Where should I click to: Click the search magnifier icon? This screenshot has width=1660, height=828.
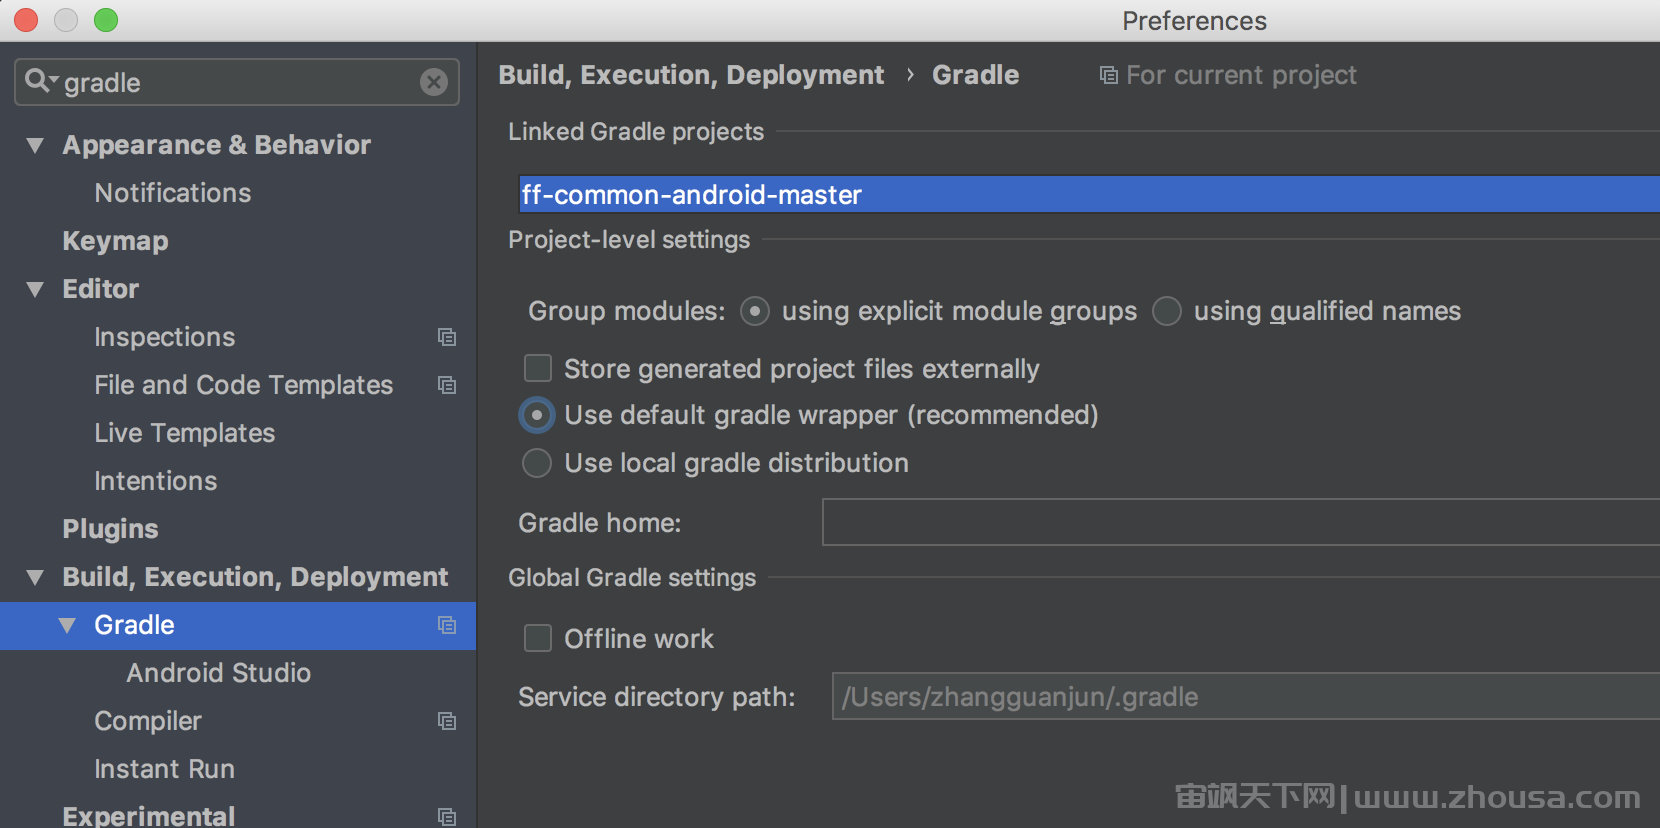pos(38,81)
